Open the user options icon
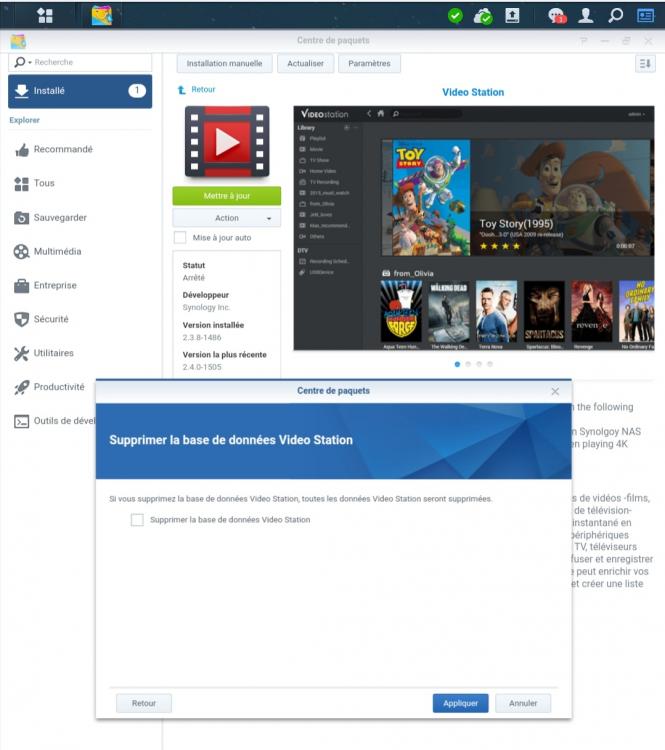This screenshot has height=750, width=665. 586,16
